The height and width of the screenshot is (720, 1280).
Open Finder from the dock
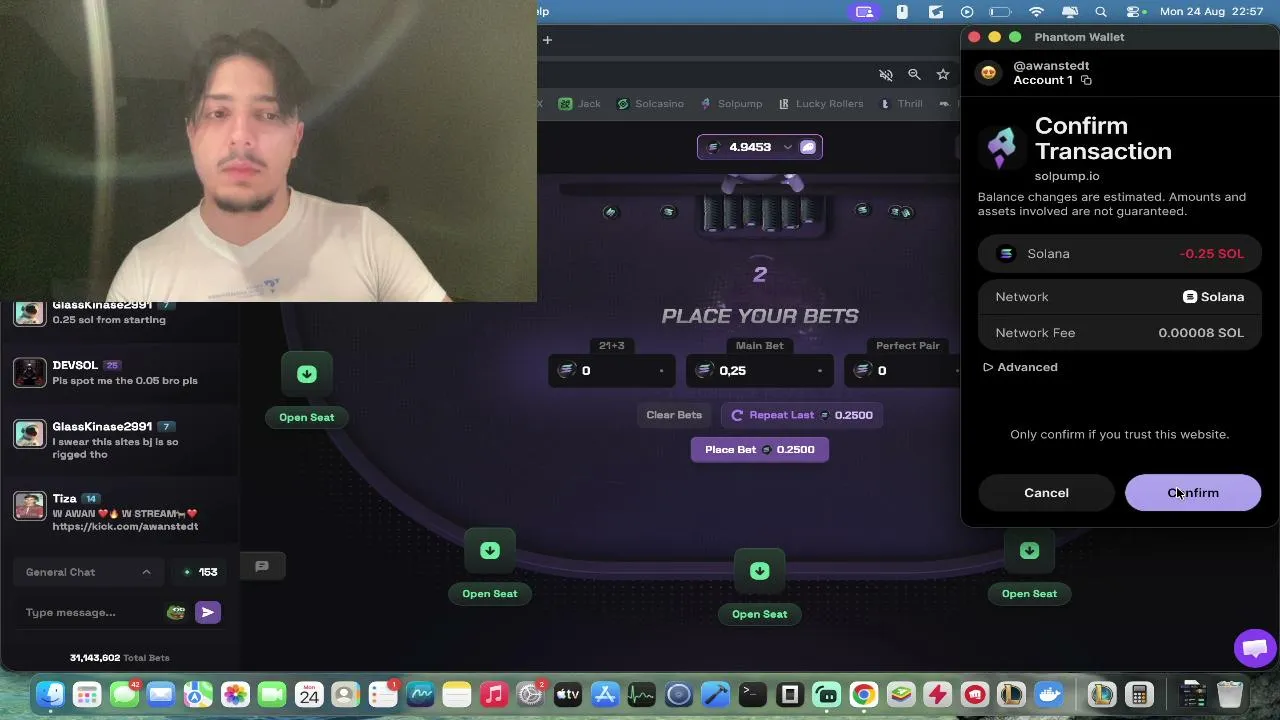50,694
